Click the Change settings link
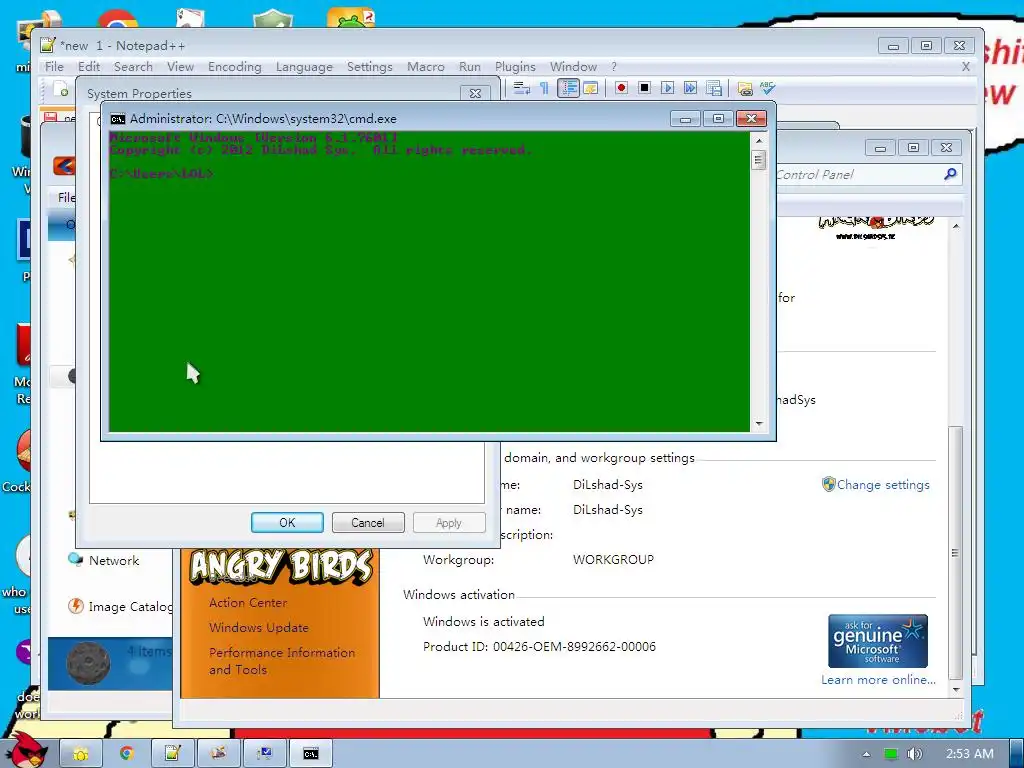The width and height of the screenshot is (1024, 768). point(883,485)
